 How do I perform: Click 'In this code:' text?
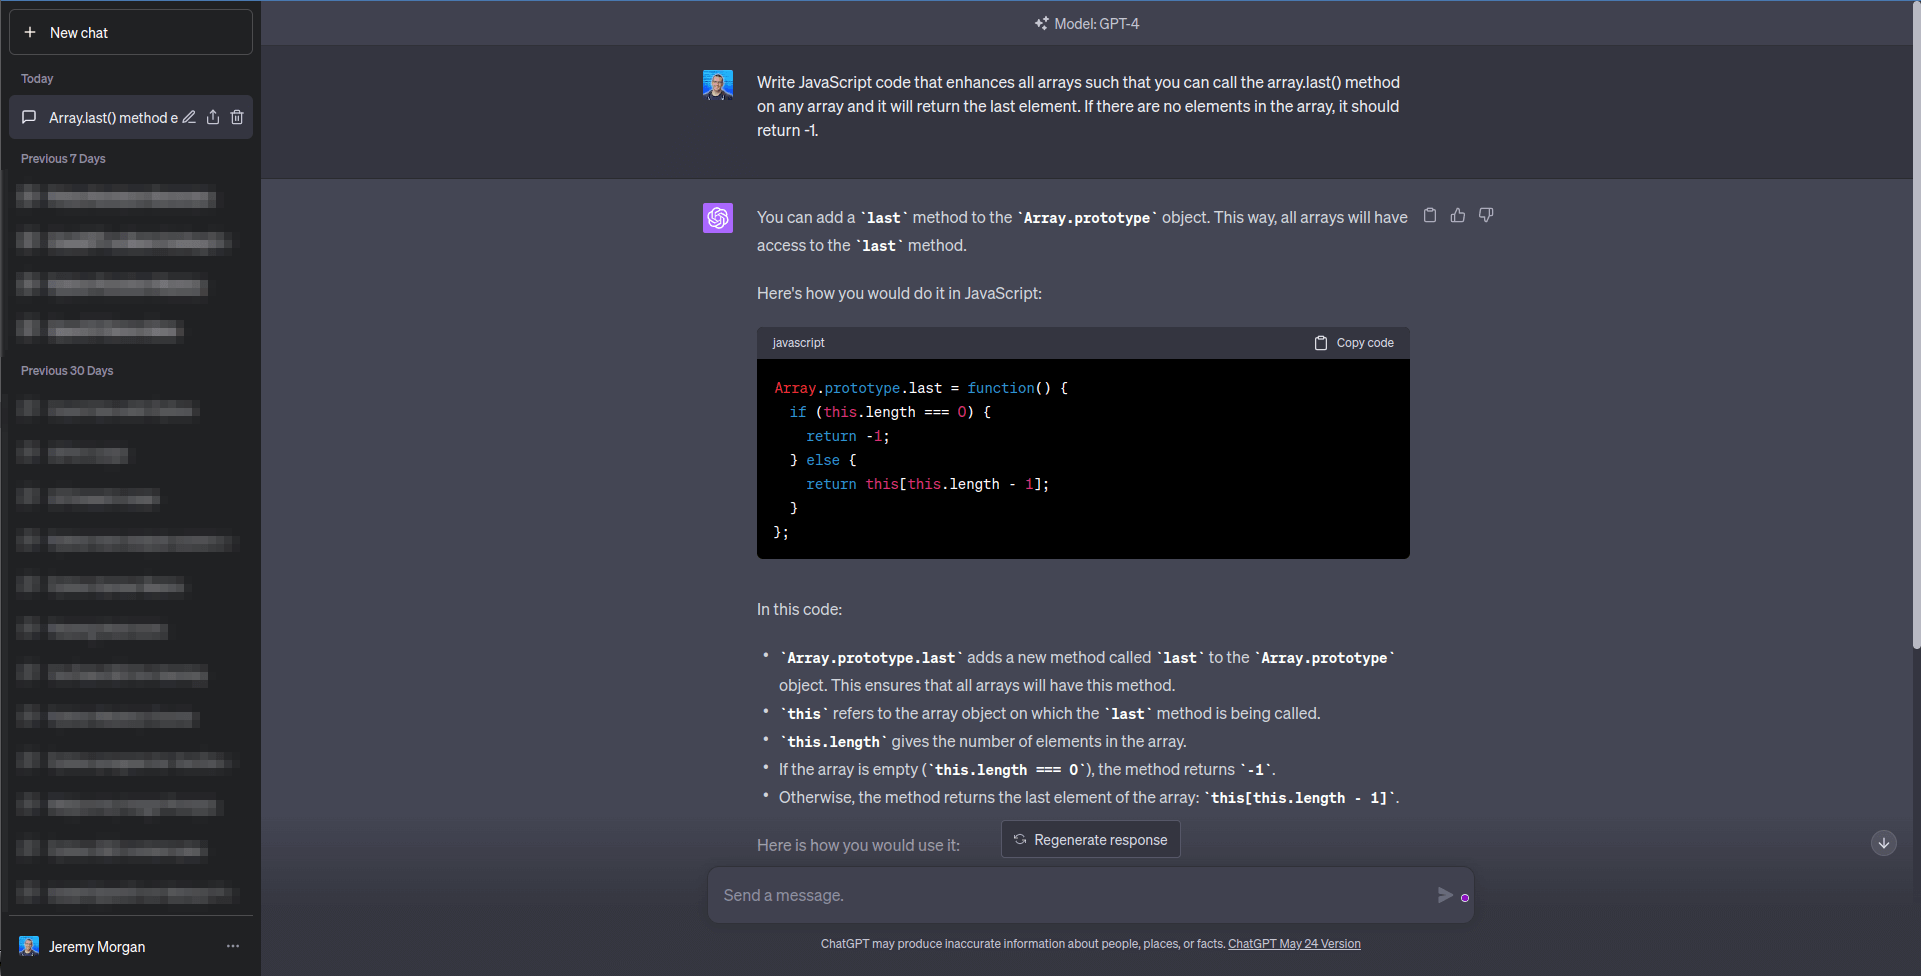pyautogui.click(x=799, y=609)
